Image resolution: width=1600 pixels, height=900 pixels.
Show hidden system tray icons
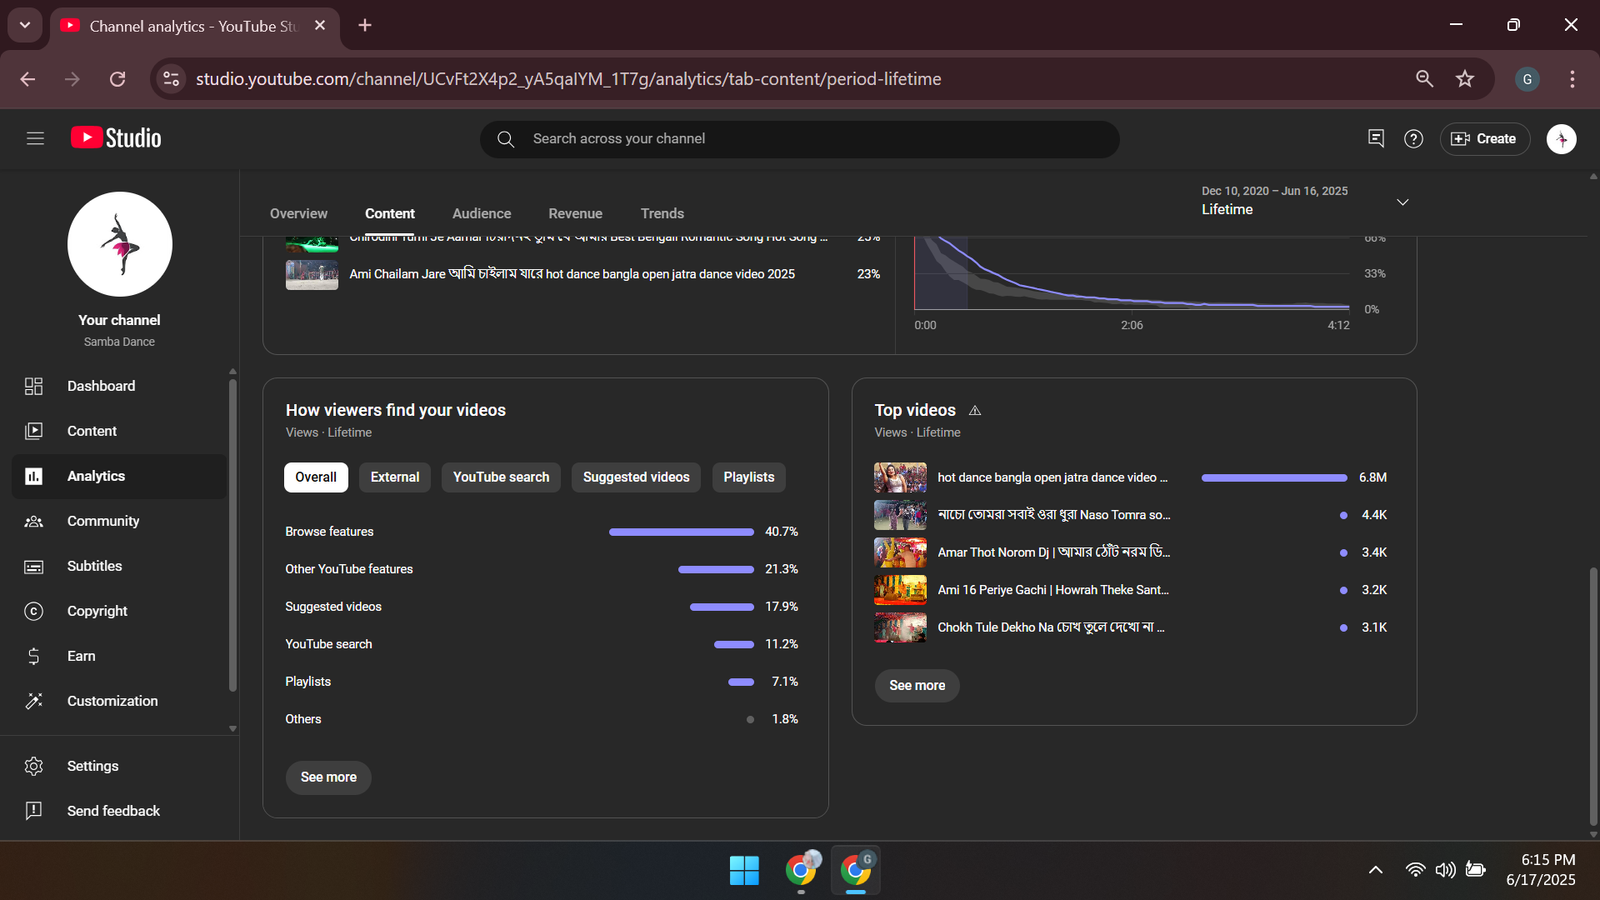click(1375, 870)
